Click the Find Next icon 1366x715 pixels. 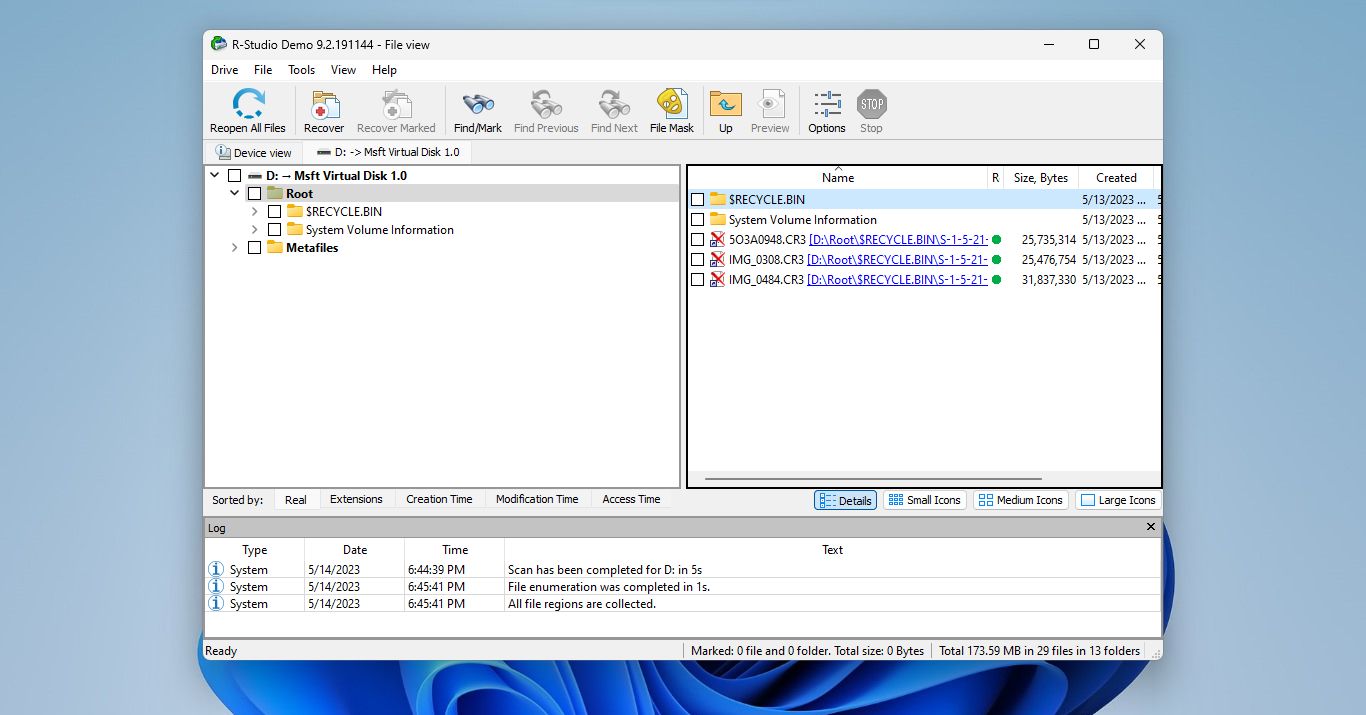(614, 104)
